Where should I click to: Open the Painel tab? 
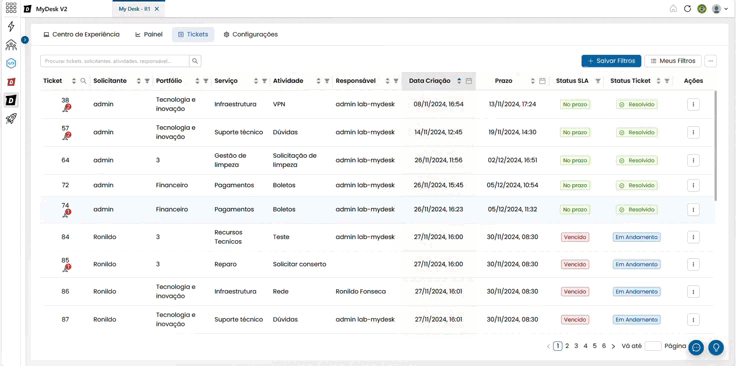[x=149, y=35]
